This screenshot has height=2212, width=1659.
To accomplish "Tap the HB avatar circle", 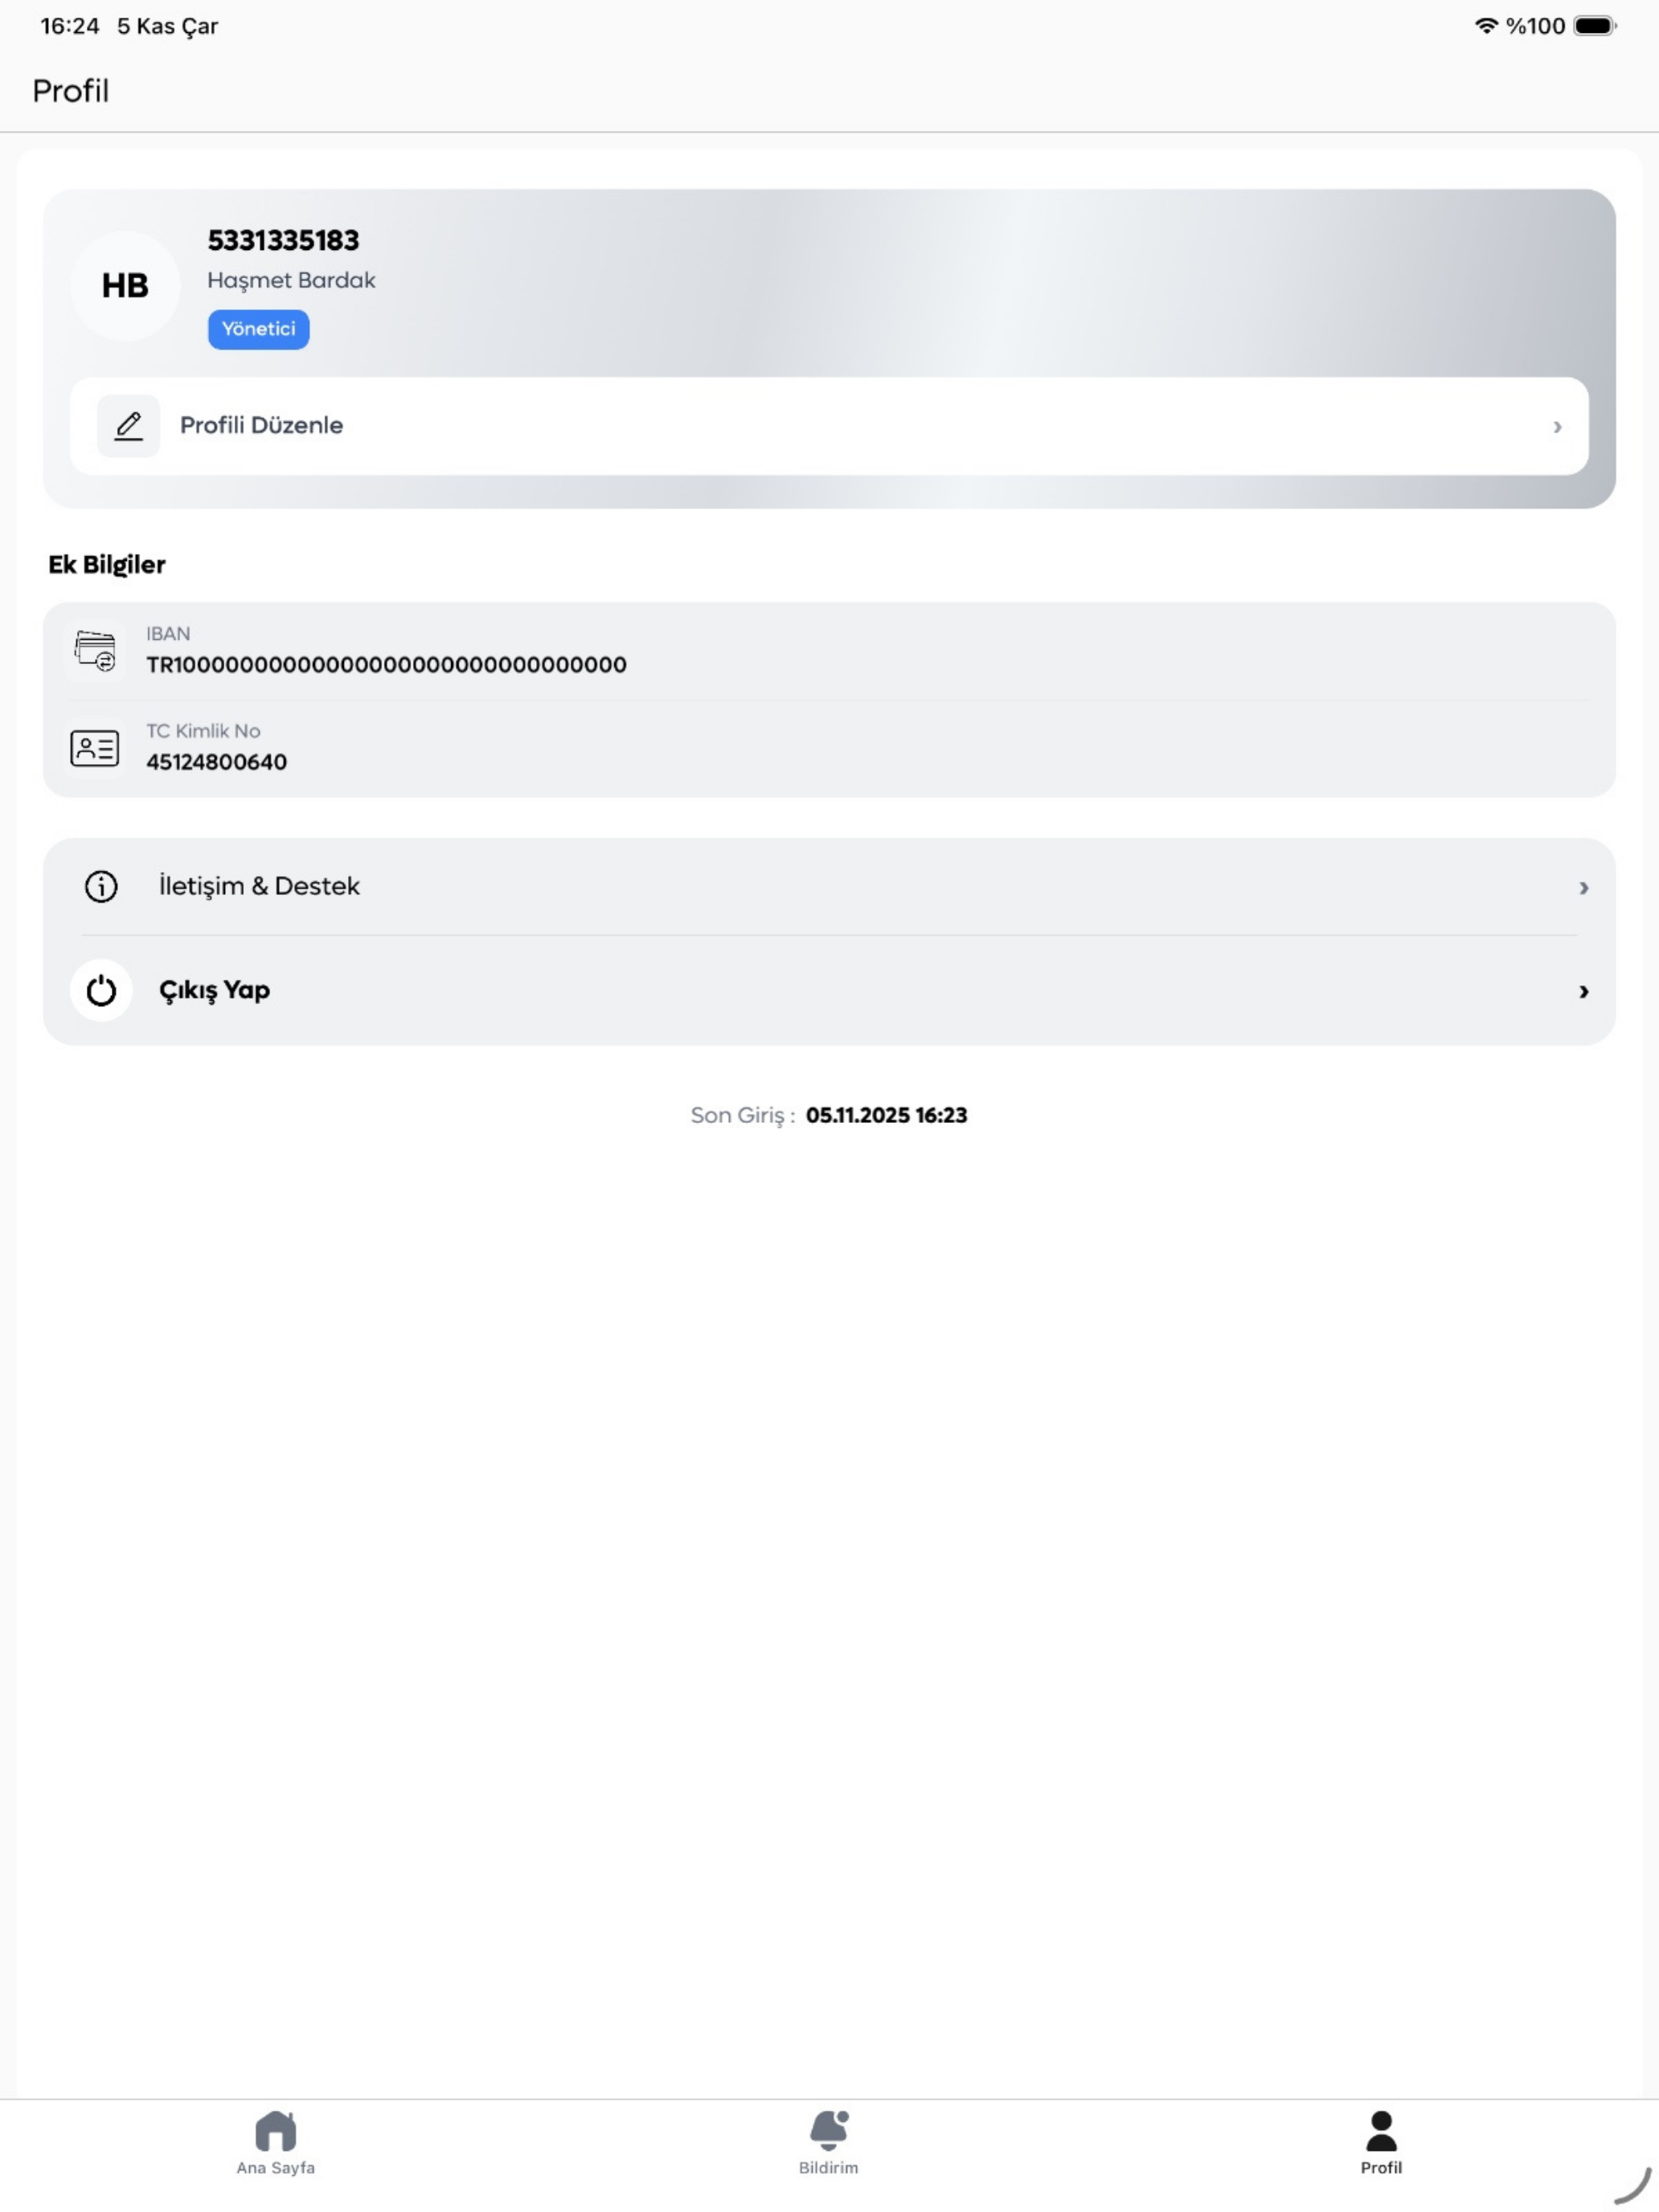I will point(125,286).
